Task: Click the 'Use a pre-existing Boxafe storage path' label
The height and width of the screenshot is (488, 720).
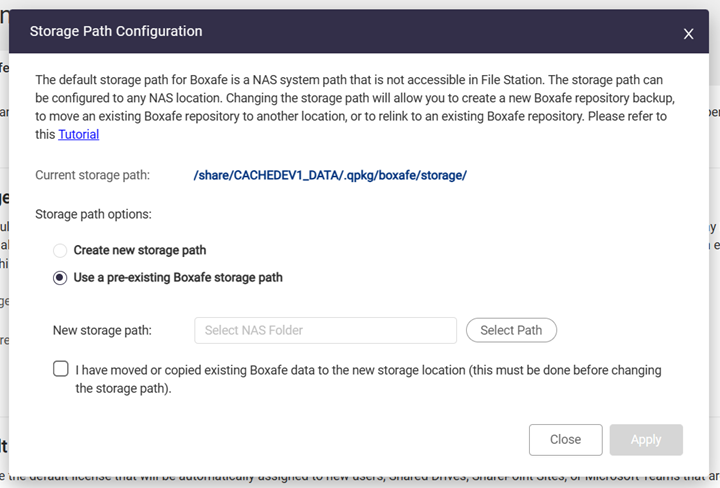Action: tap(178, 278)
